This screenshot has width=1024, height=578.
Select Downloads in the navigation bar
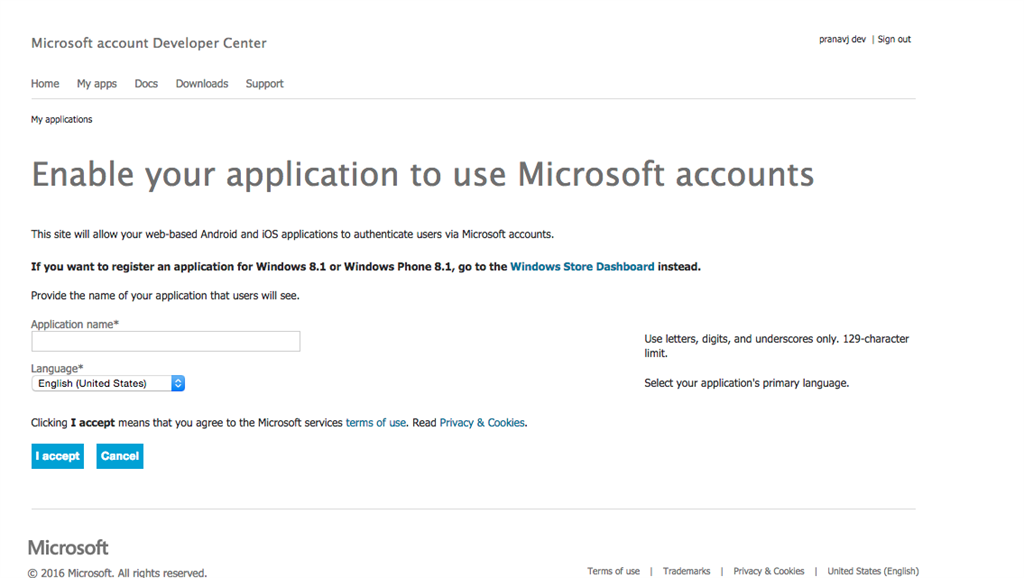tap(202, 84)
